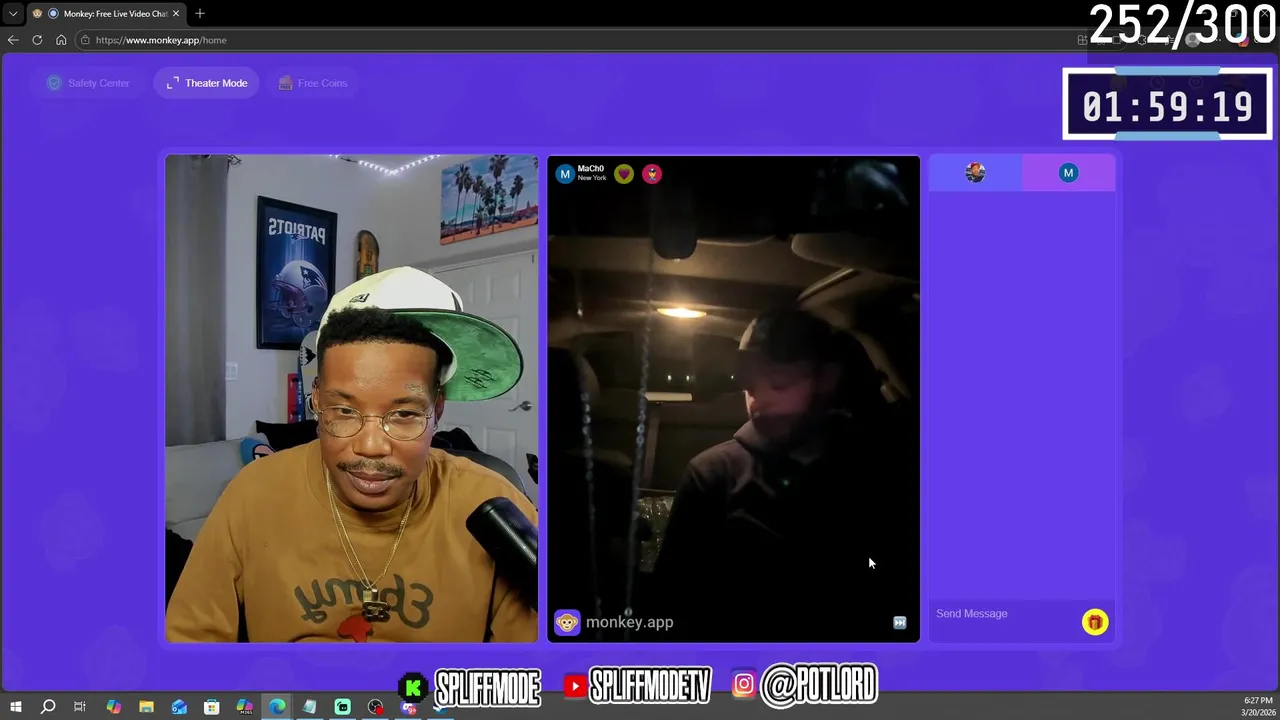Go to the browser home page
The image size is (1280, 720).
pos(61,40)
